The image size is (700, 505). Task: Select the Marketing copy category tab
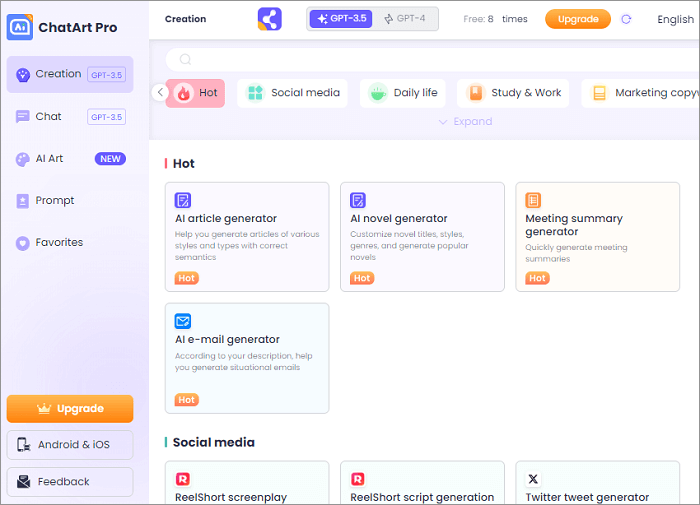click(640, 93)
